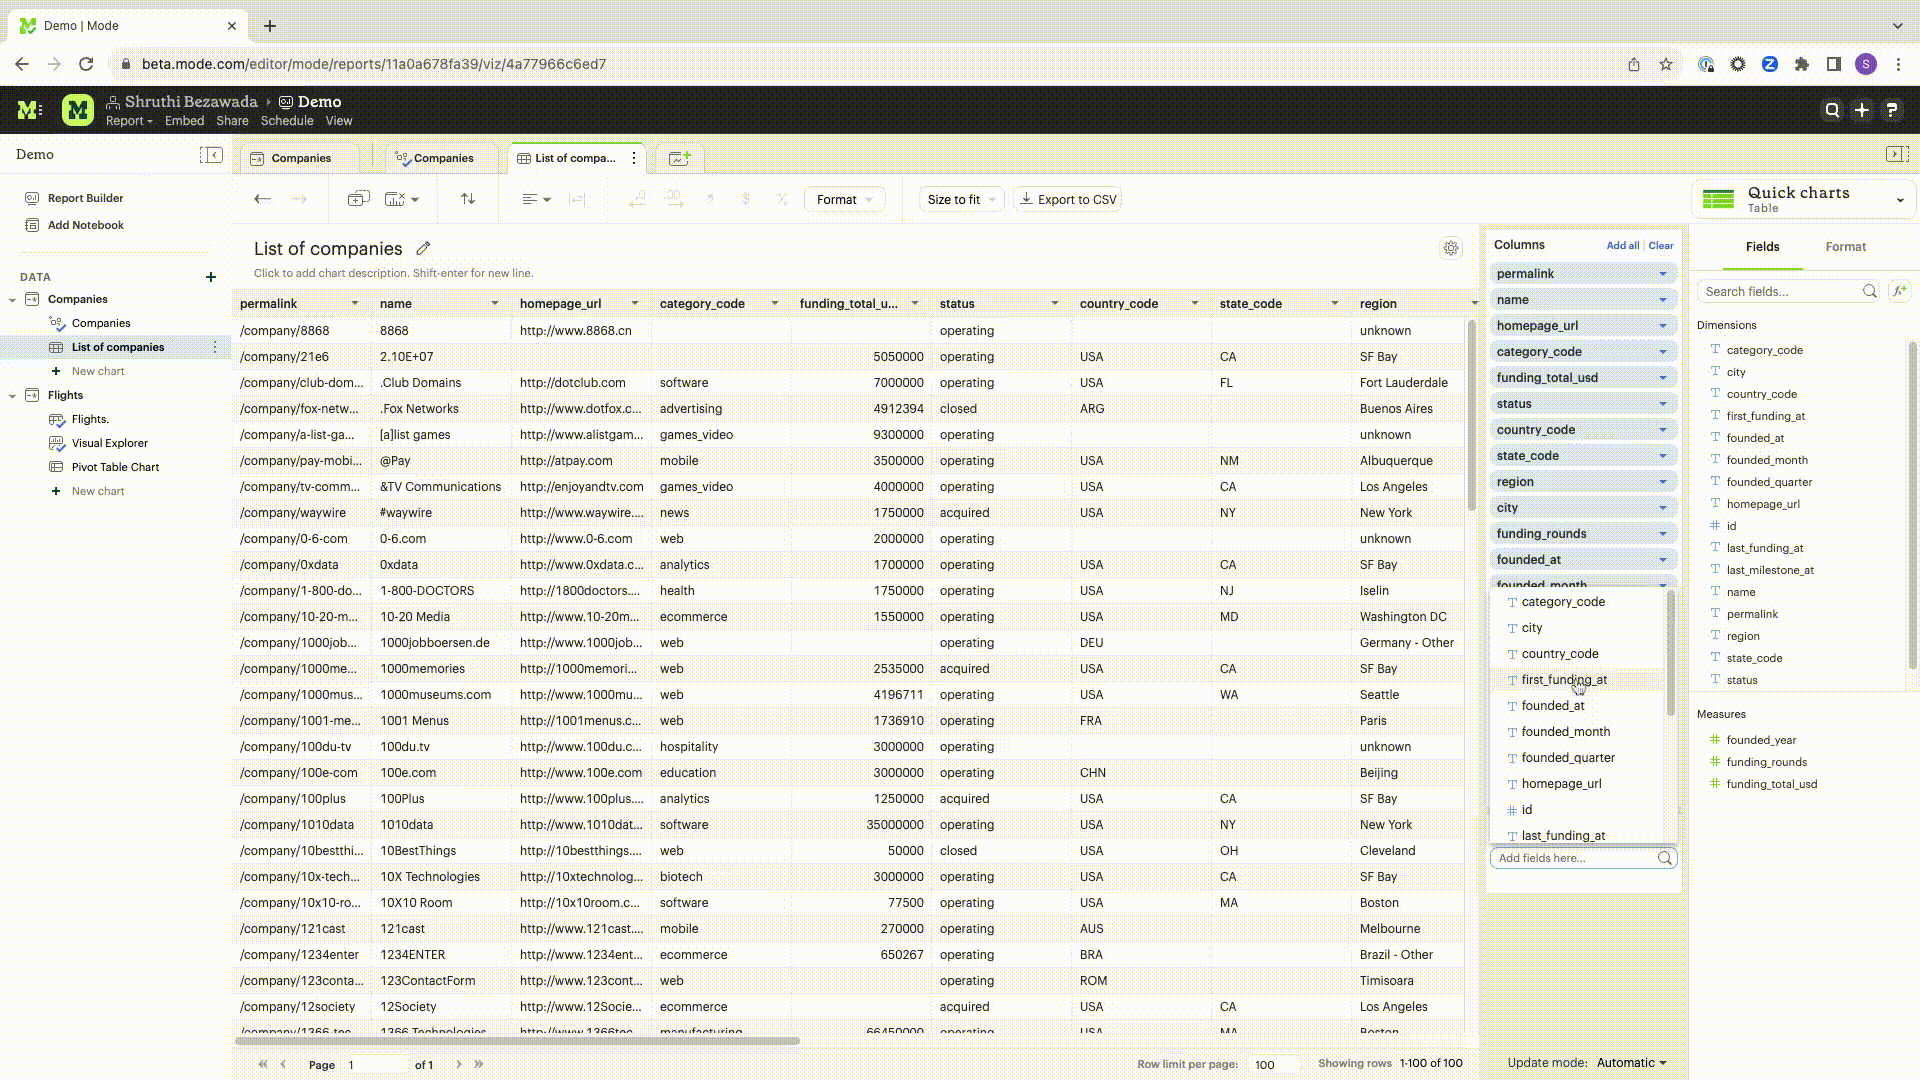Screen dimensions: 1920x1080
Task: Click the undo back arrow in toolbar
Action: pos(262,199)
